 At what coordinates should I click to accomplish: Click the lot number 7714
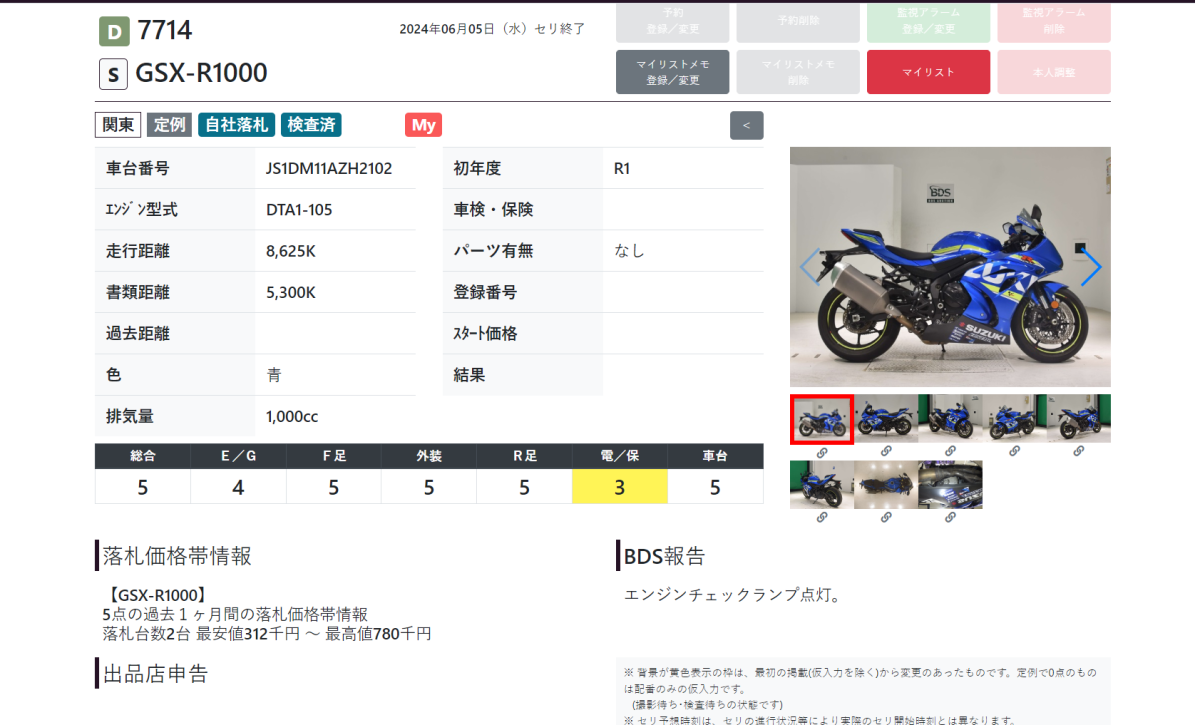[x=165, y=30]
